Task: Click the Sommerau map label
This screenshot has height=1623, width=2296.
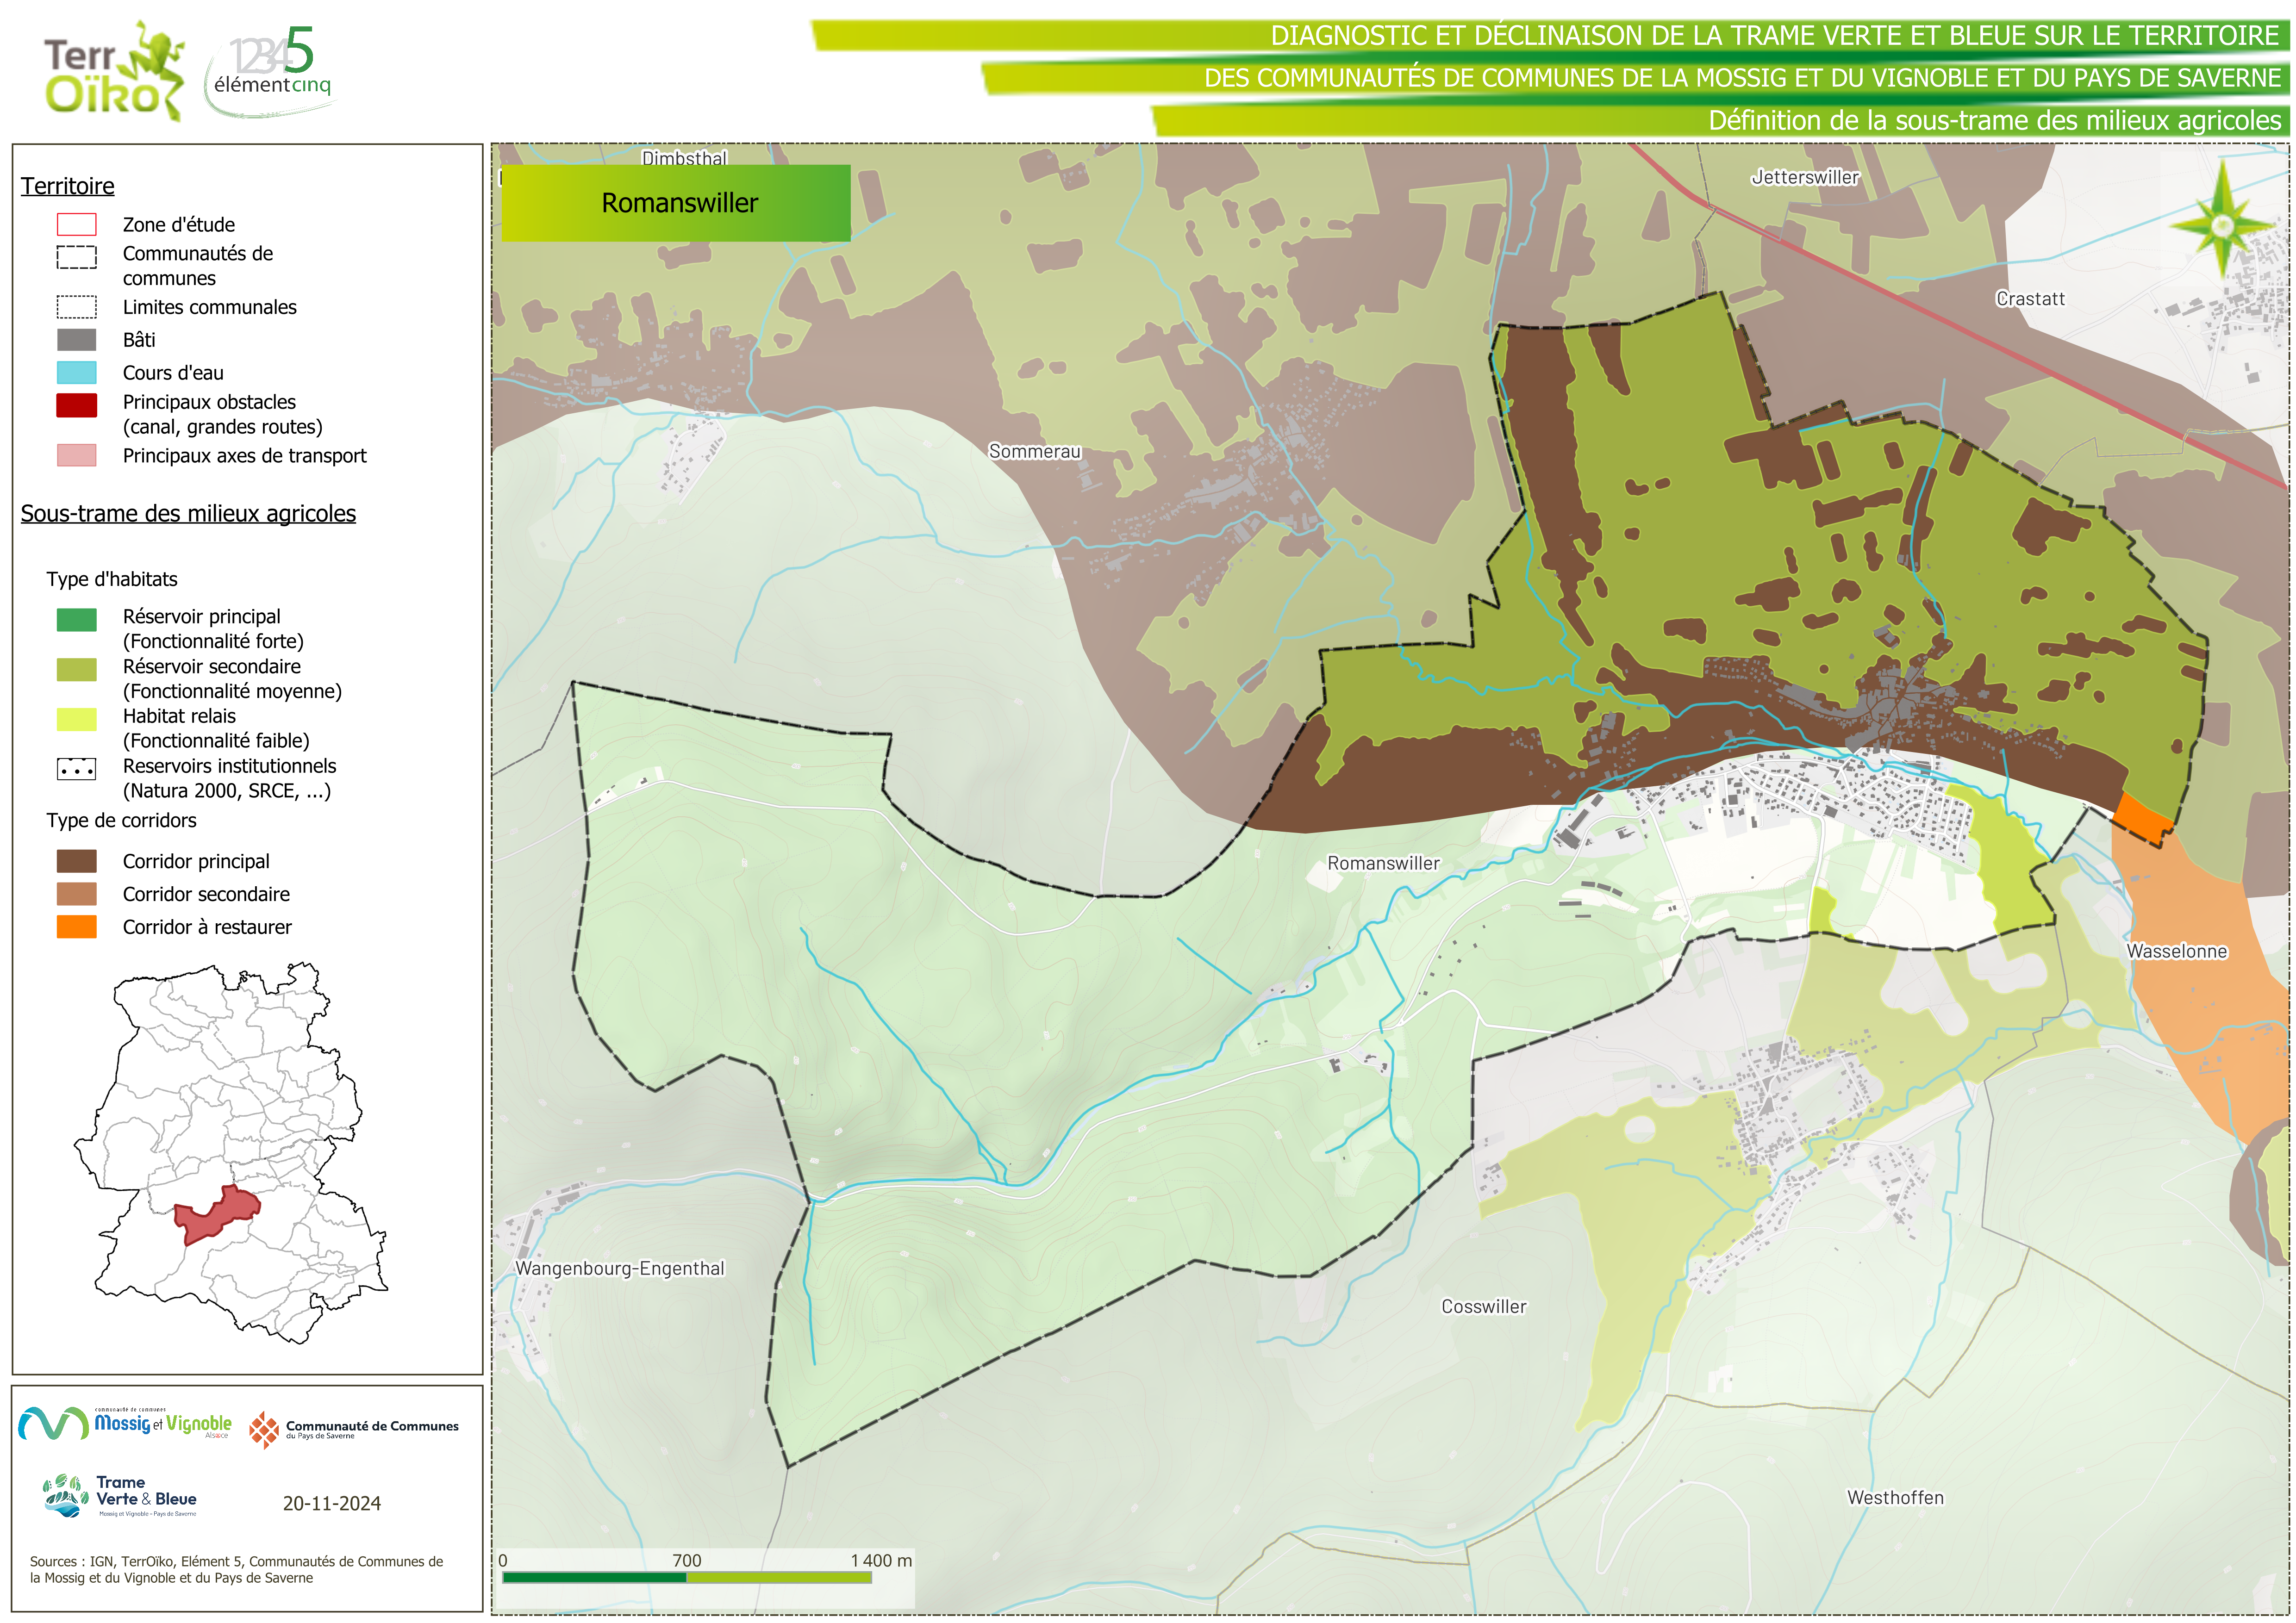Action: click(1034, 451)
